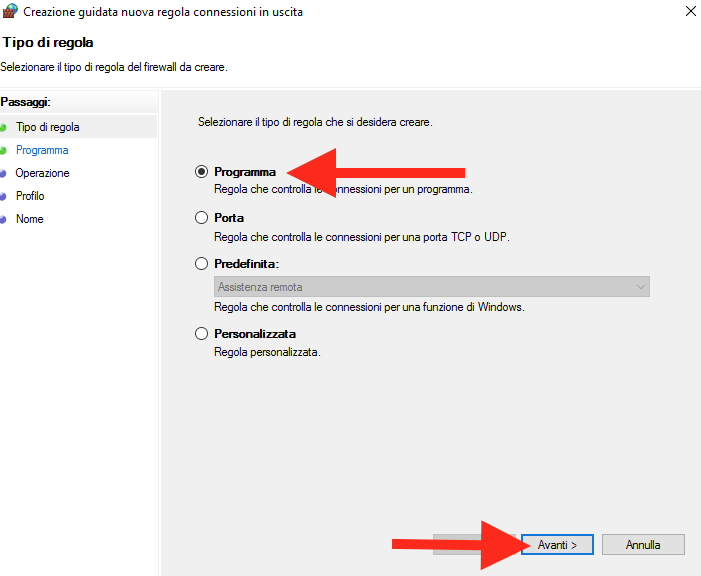Select the Personalizzata radio button

click(201, 334)
